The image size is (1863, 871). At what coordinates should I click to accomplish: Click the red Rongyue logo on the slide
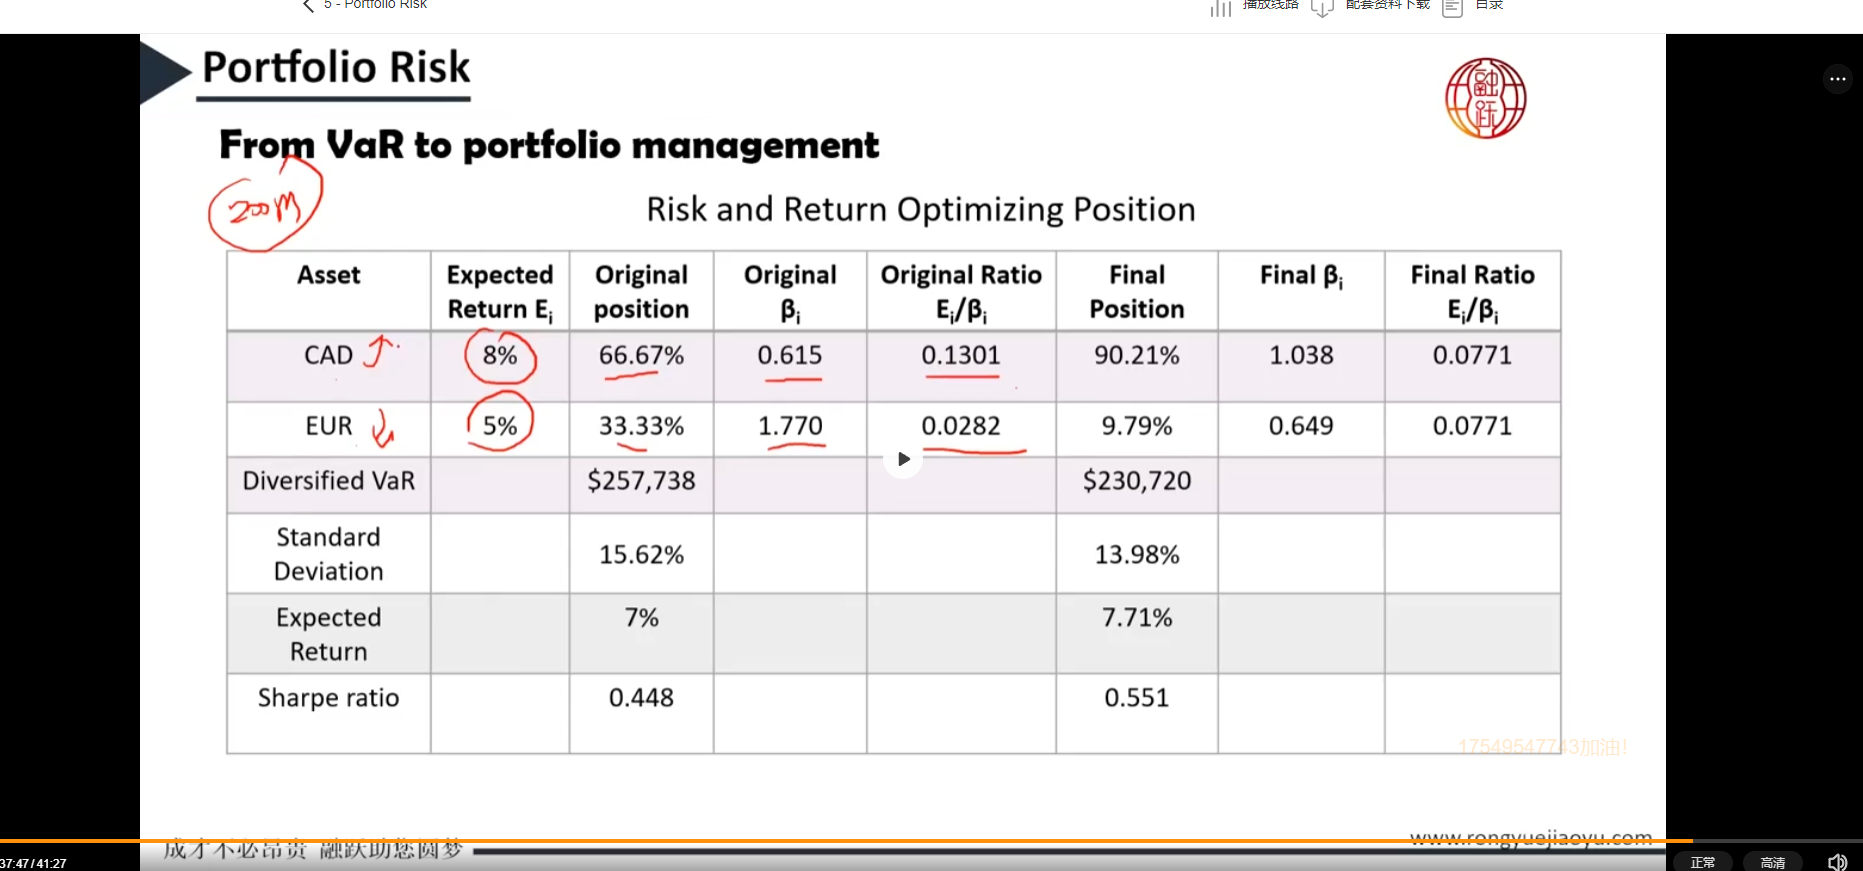[x=1485, y=98]
